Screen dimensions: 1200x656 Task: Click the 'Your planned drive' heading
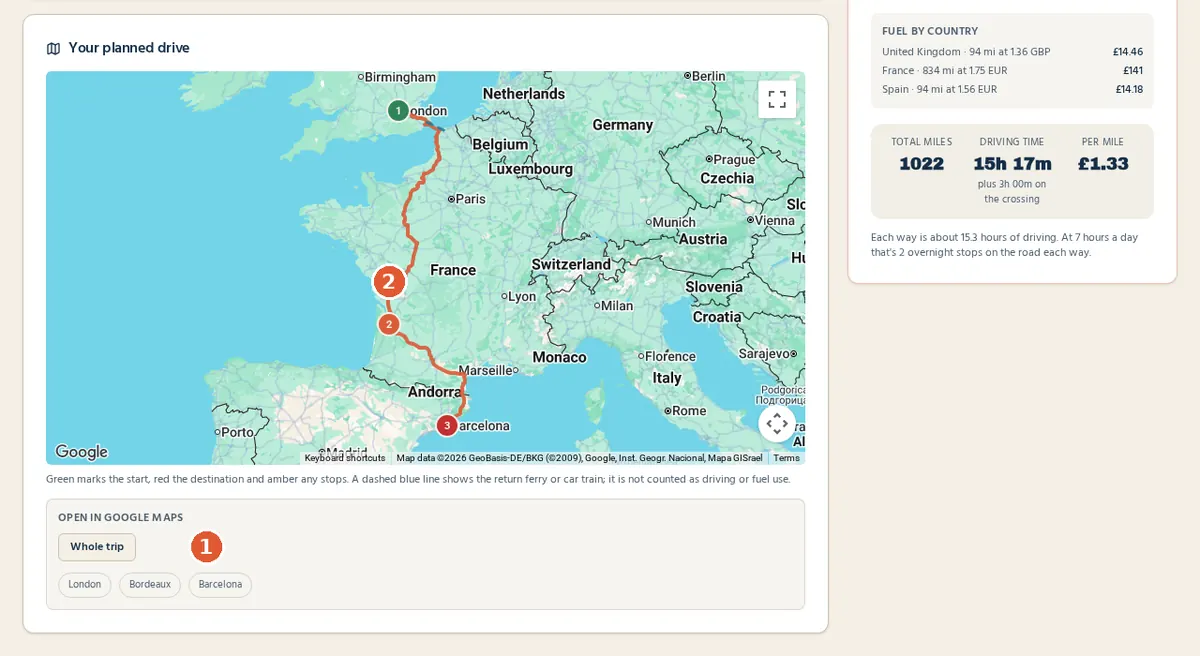[129, 48]
